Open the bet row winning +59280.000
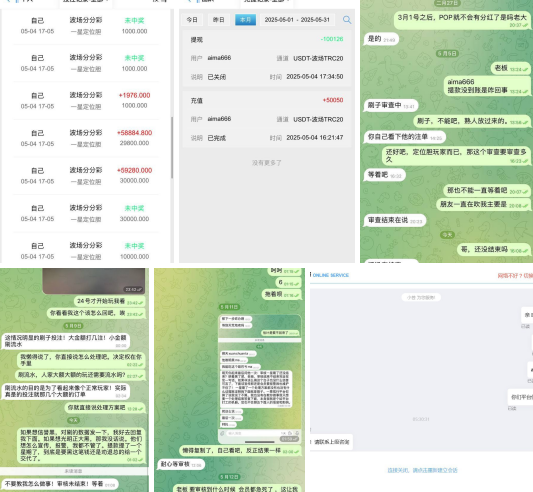This screenshot has height=492, width=533. (86, 176)
